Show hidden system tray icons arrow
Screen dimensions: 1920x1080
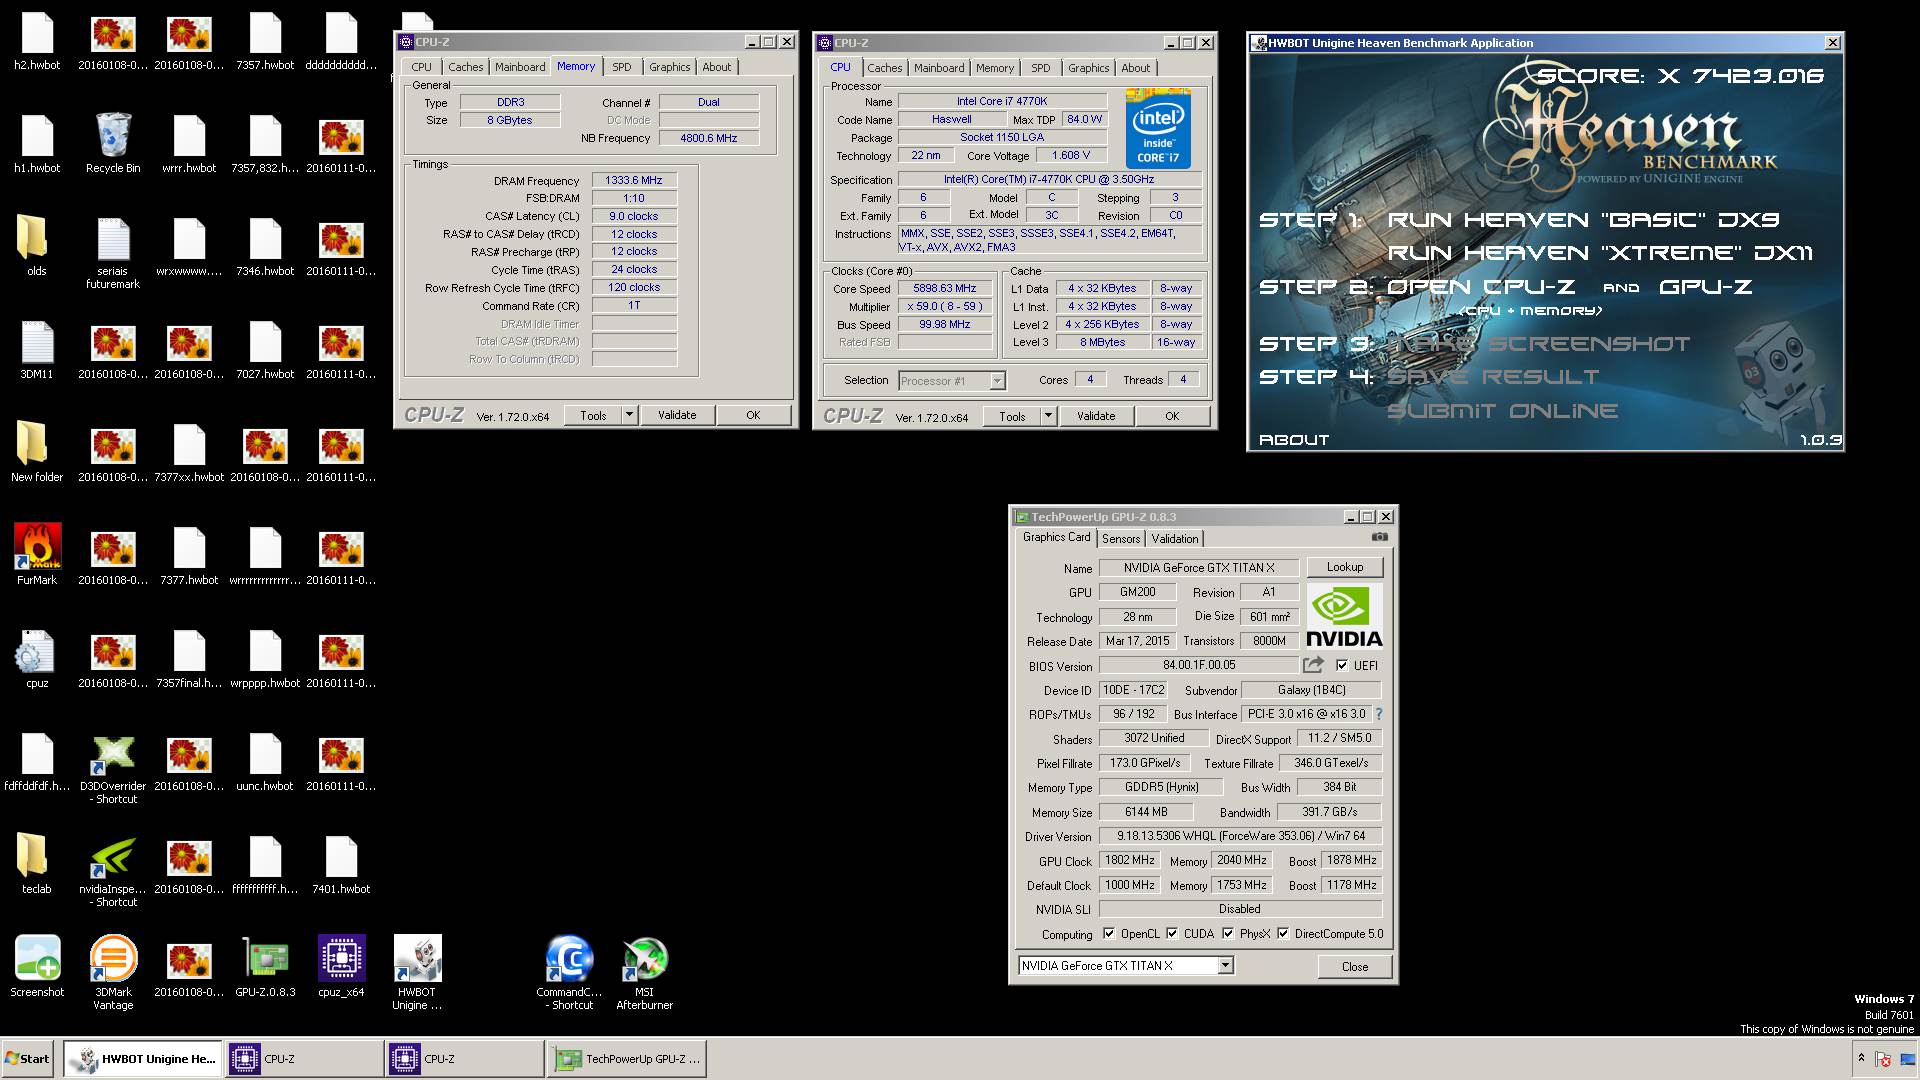[x=1861, y=1058]
